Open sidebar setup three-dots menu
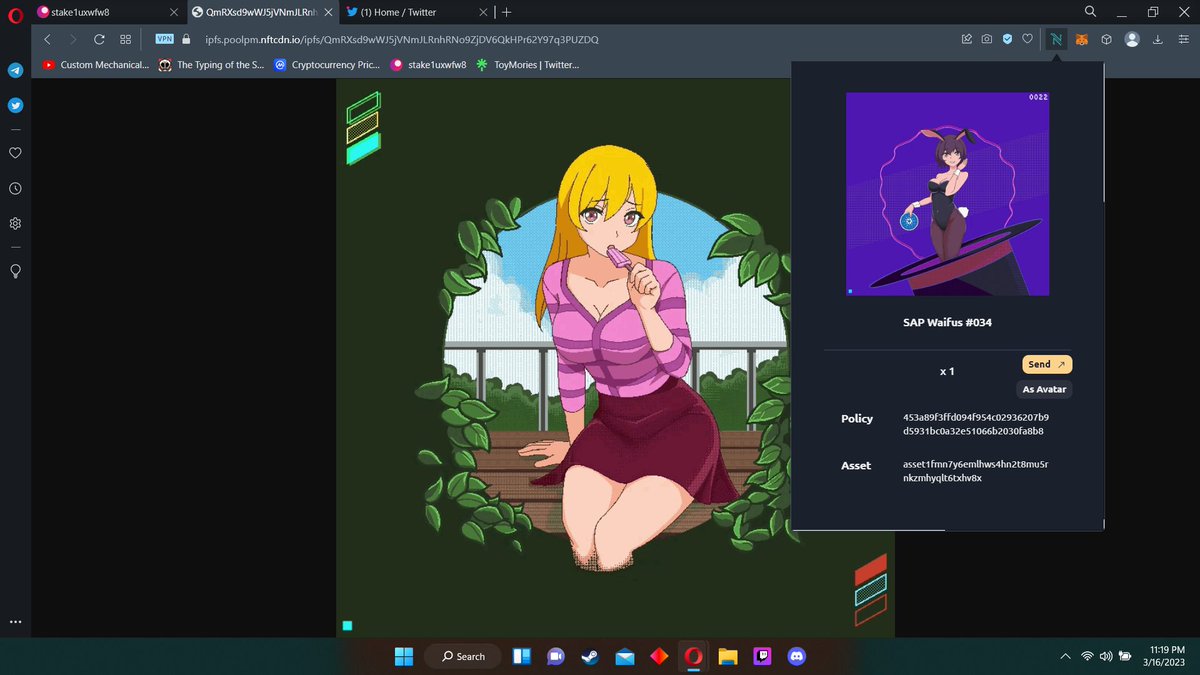 16,622
